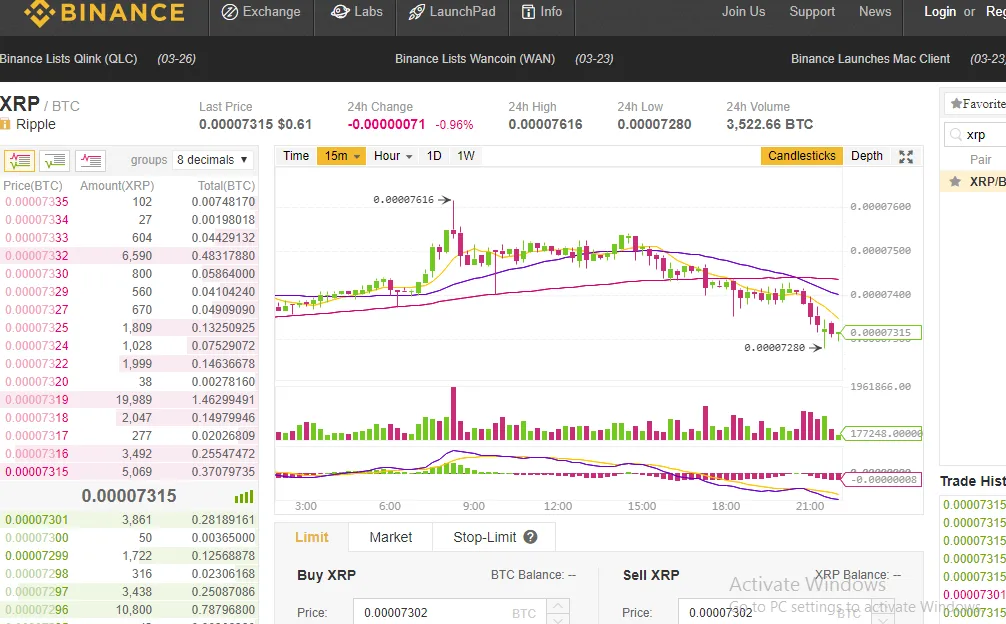Show buy orders only view icon

click(55, 160)
